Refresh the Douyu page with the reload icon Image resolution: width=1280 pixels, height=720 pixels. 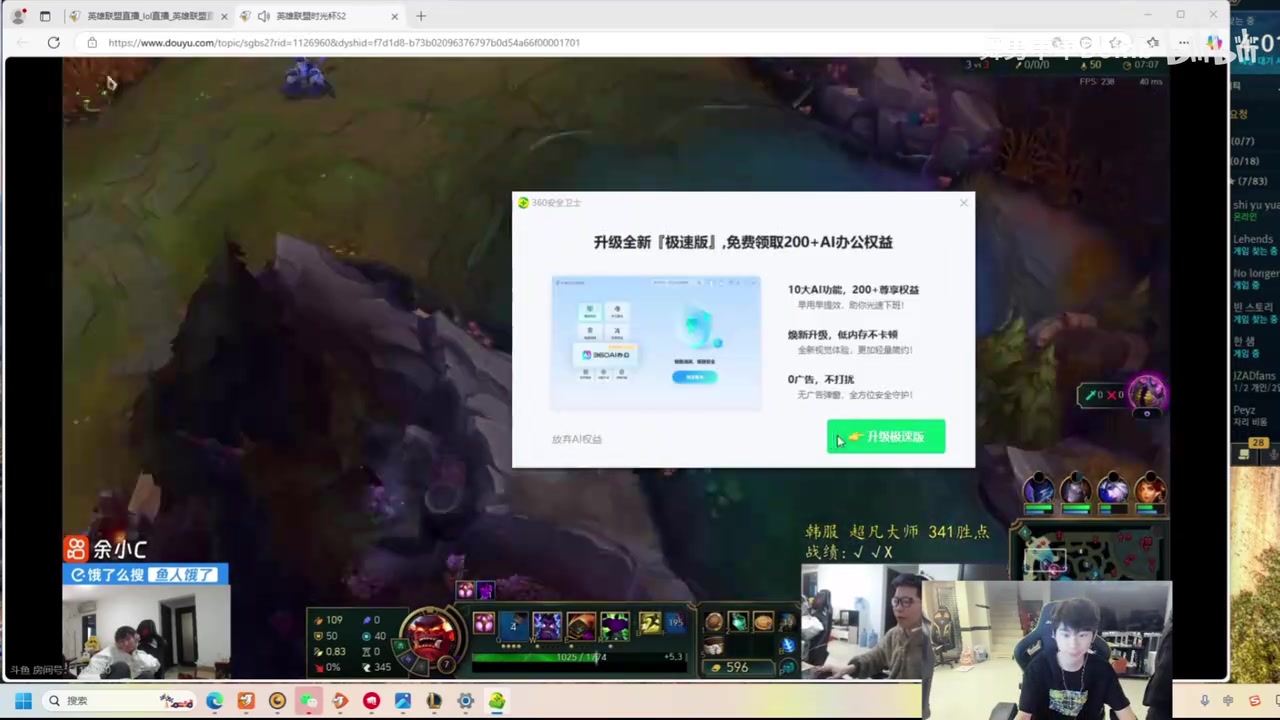53,42
